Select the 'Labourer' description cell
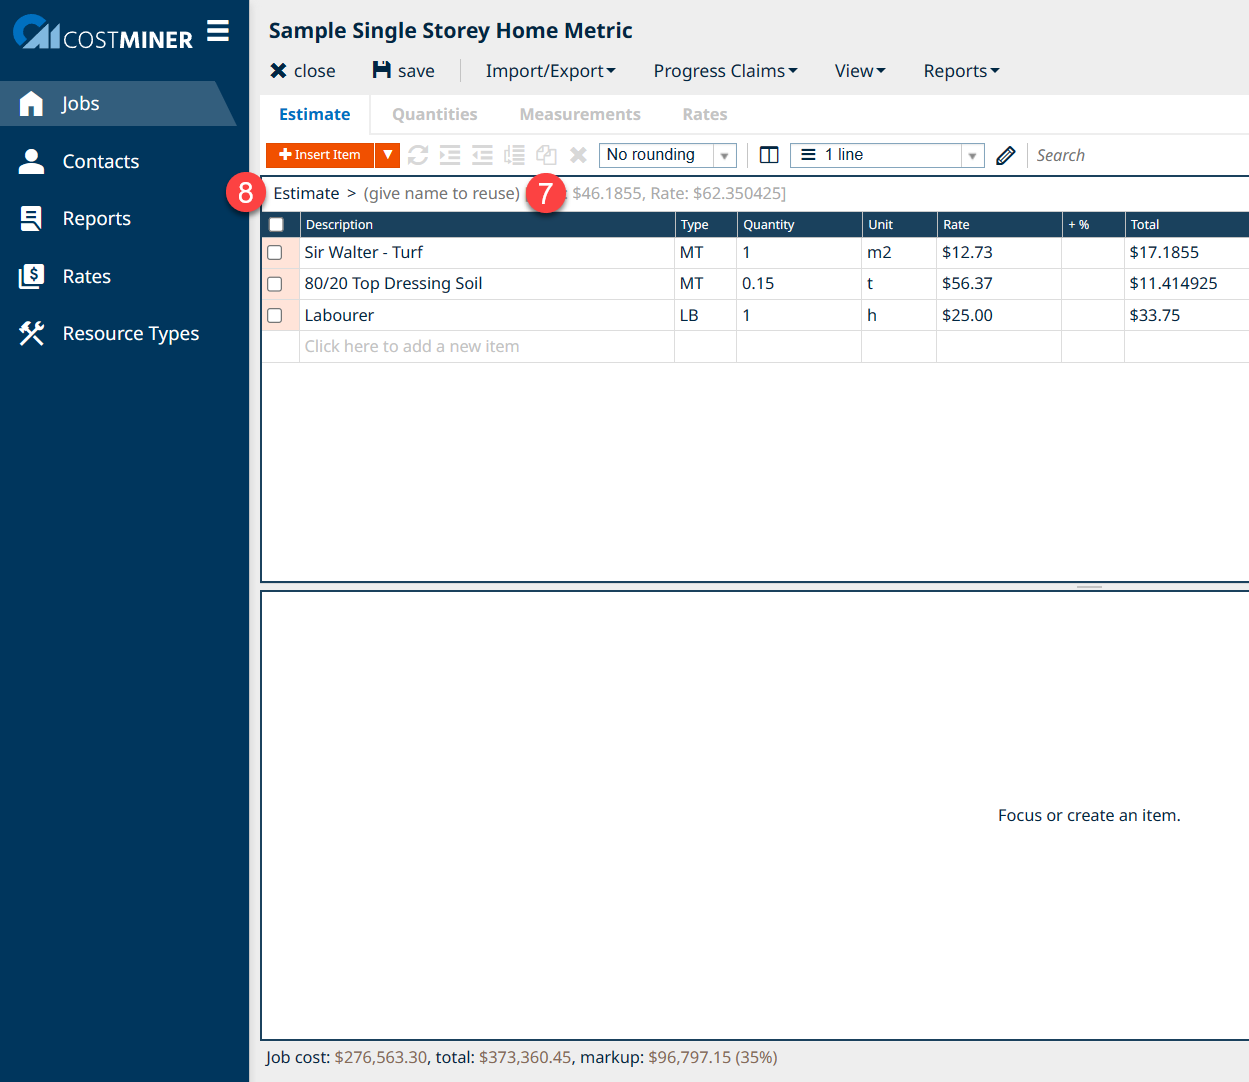The image size is (1249, 1082). [x=487, y=315]
